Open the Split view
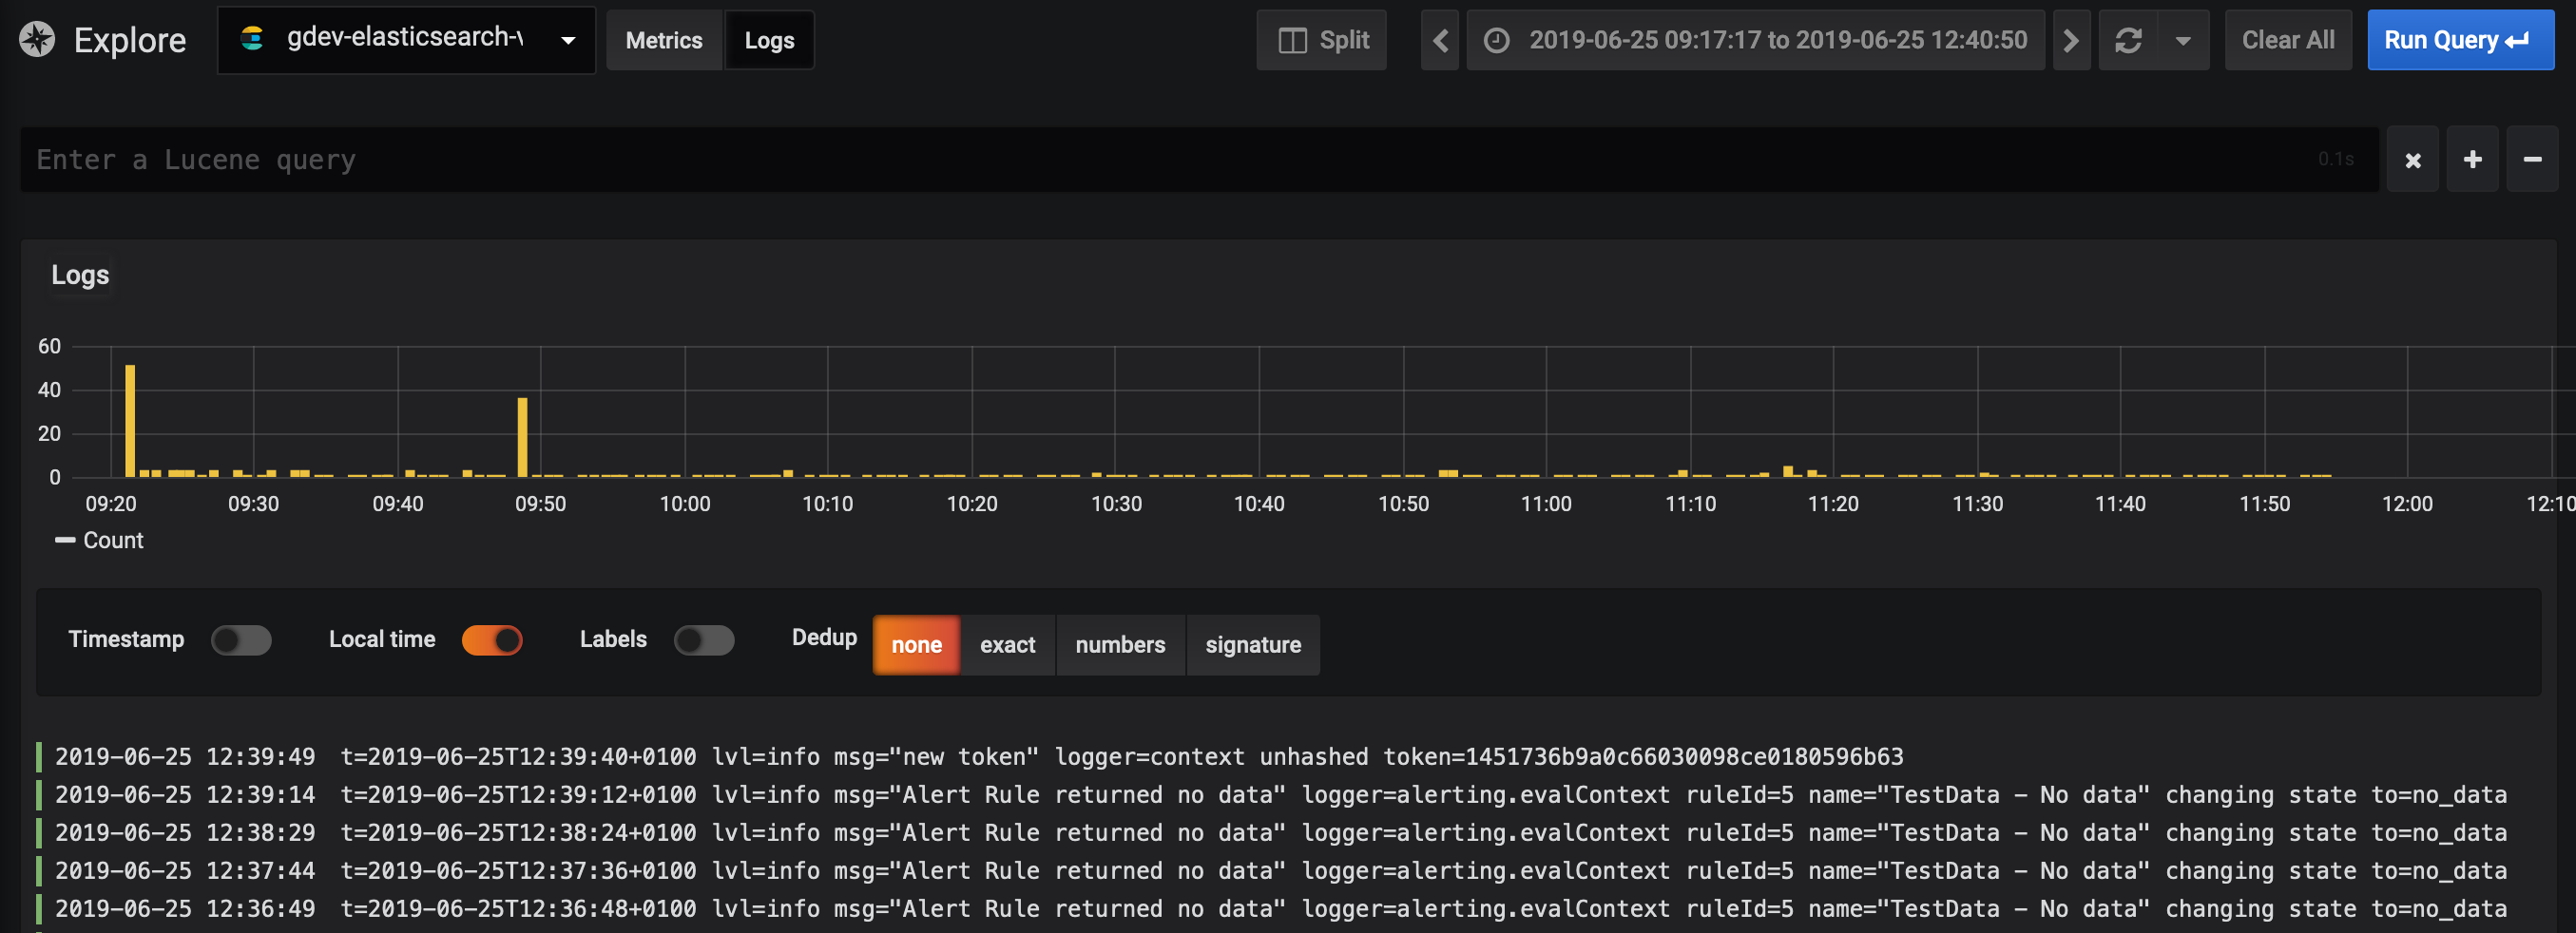The image size is (2576, 933). tap(1321, 40)
